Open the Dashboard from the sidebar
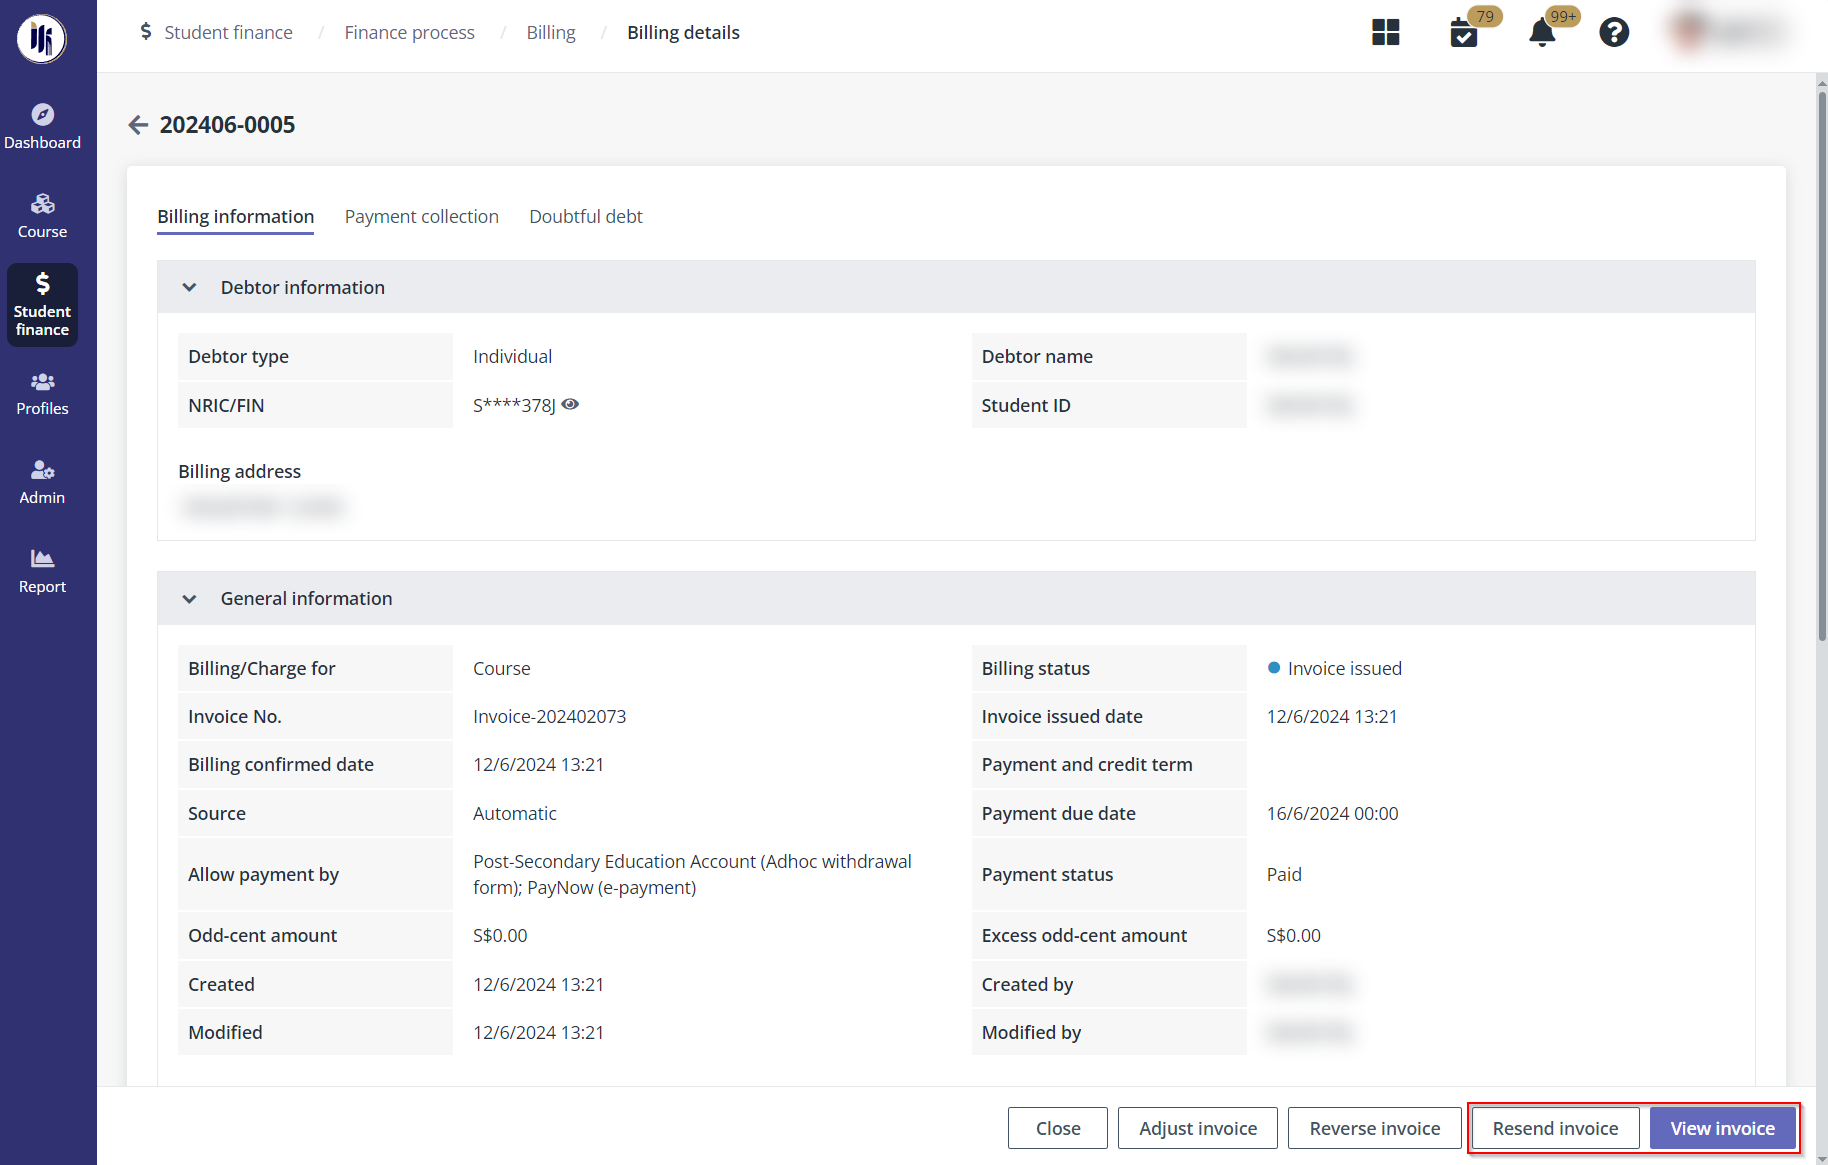 click(42, 127)
